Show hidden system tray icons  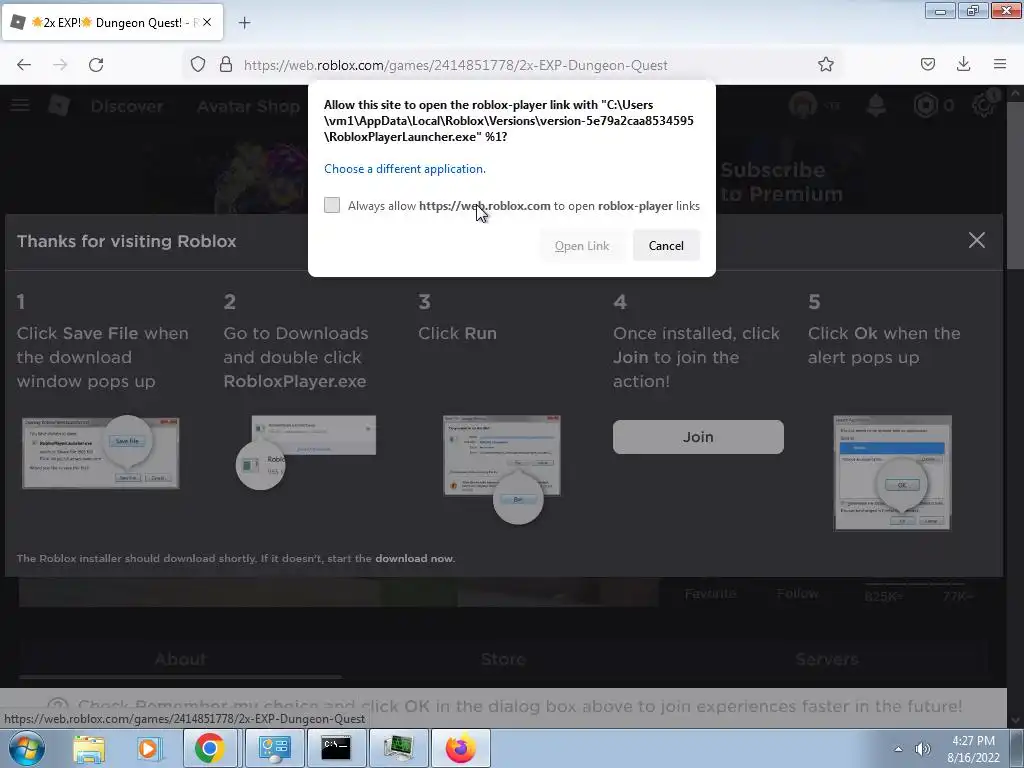pyautogui.click(x=898, y=749)
